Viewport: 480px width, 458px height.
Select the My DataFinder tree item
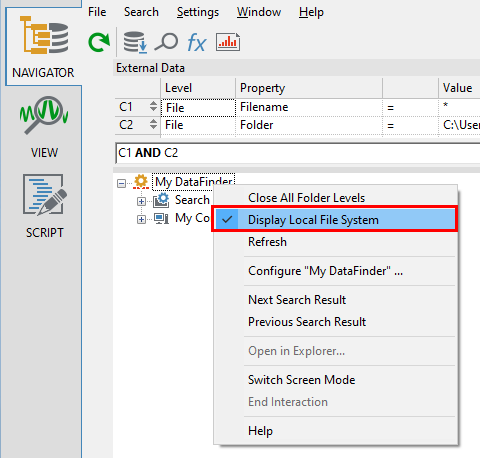click(194, 182)
